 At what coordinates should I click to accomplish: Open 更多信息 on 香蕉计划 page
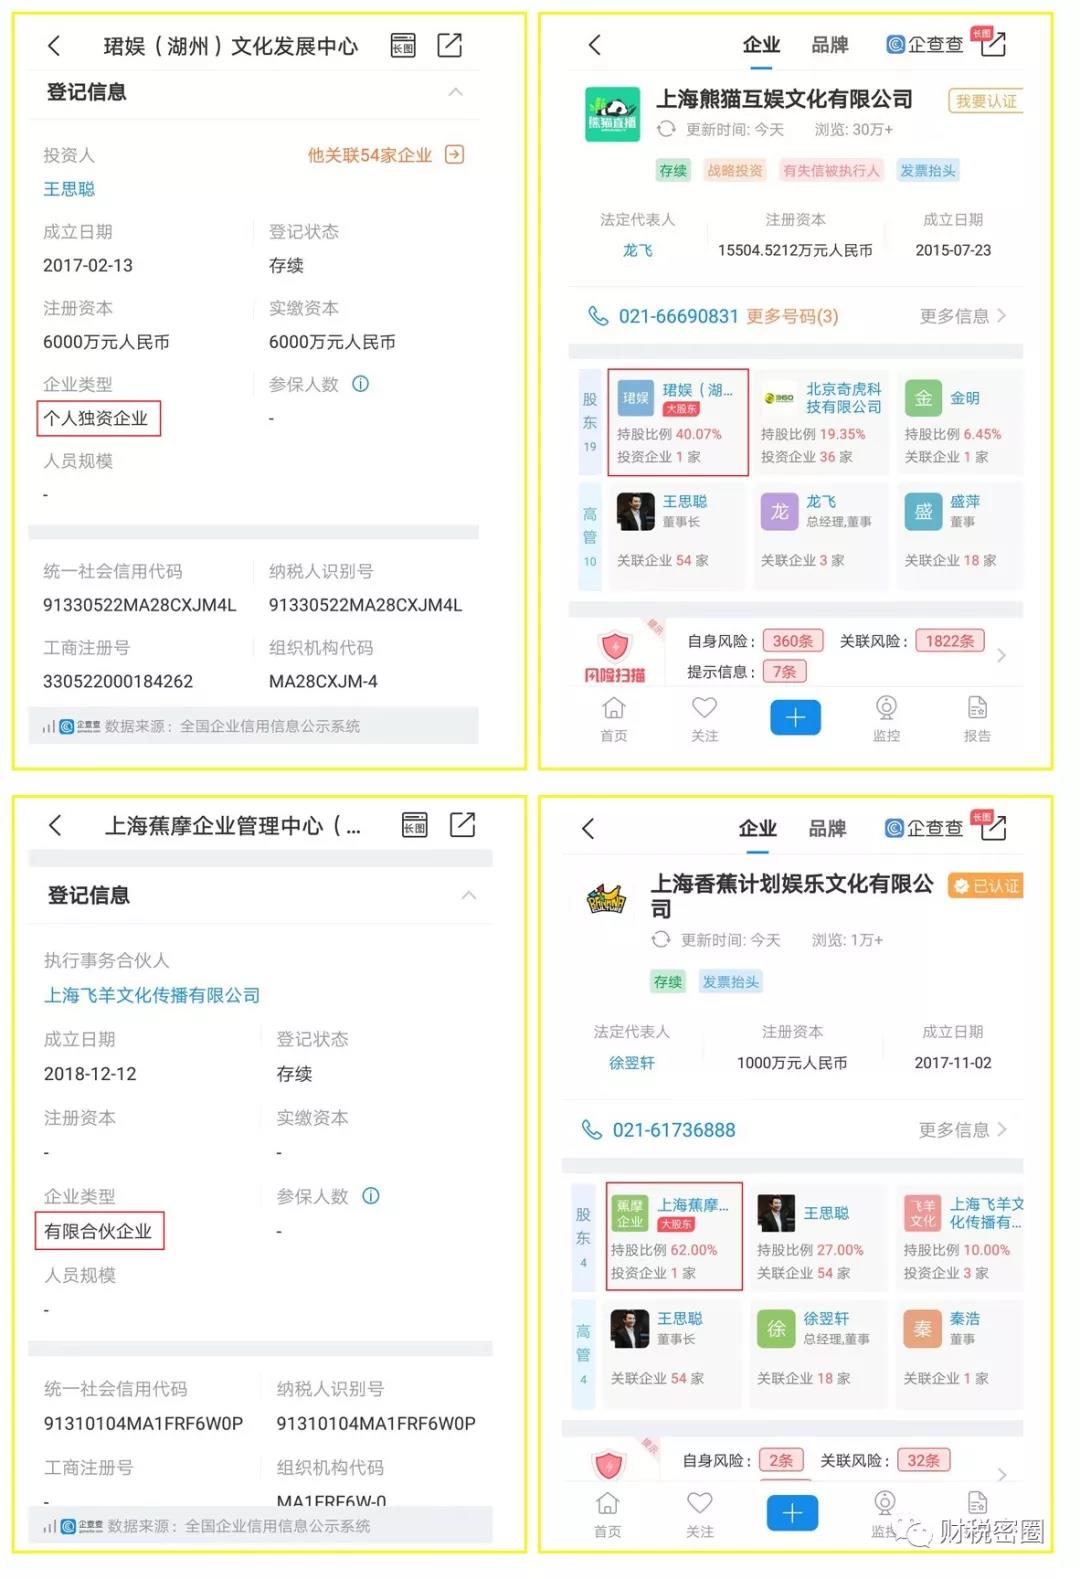(x=963, y=1130)
